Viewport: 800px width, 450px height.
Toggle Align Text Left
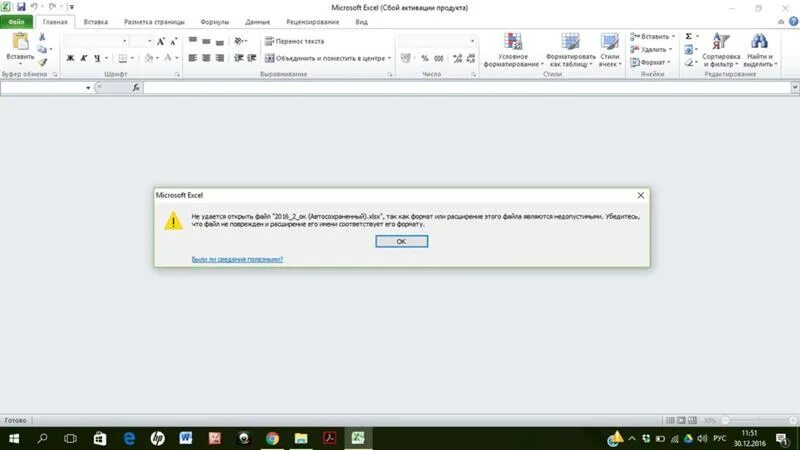click(193, 58)
